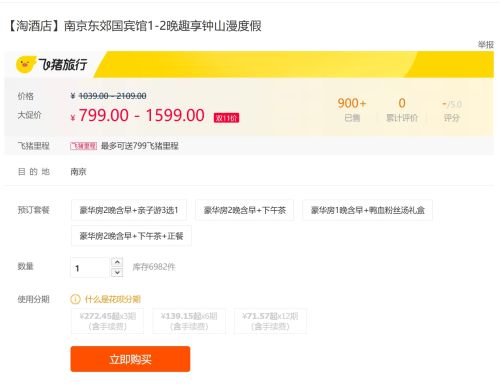Click the Fliggy pig logo icon
Viewport: 500px width, 391px height.
tap(25, 64)
